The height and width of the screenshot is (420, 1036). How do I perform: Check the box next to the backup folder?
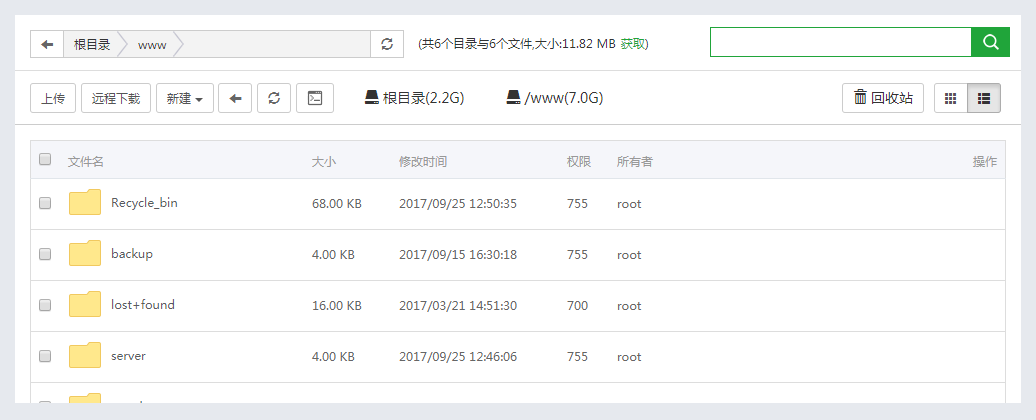tap(45, 254)
